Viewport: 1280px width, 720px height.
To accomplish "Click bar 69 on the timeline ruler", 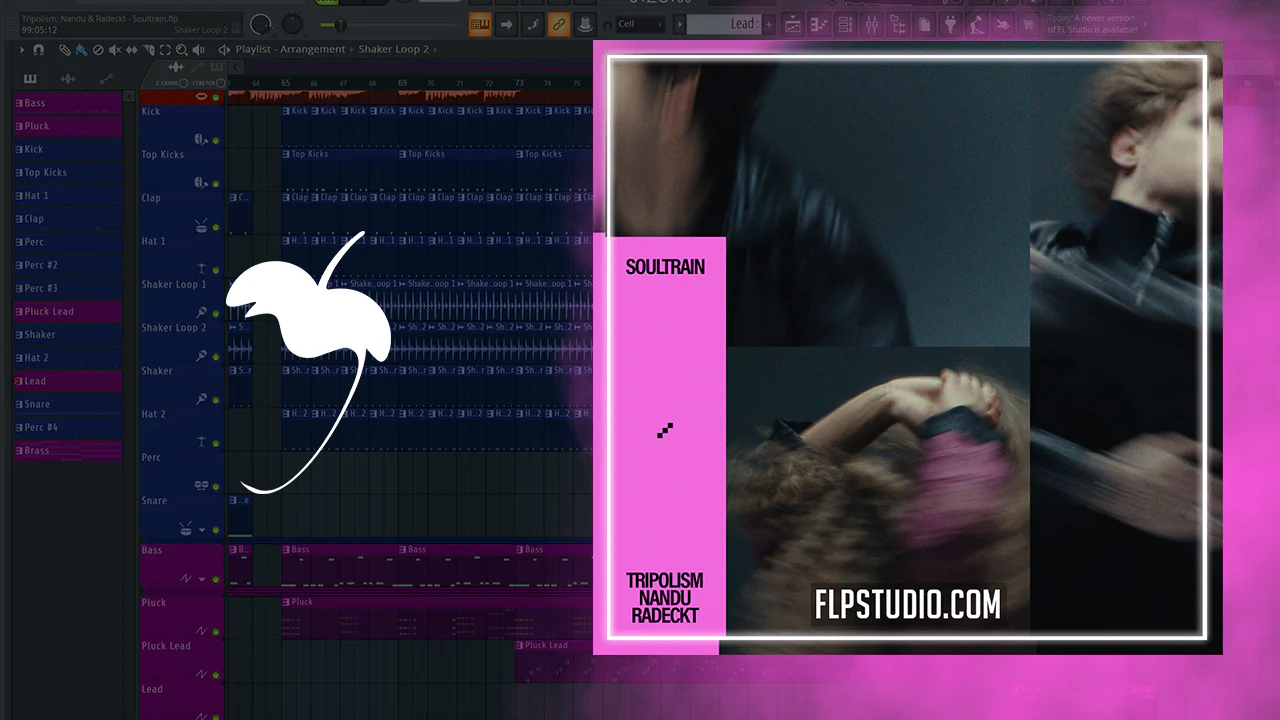I will 402,83.
